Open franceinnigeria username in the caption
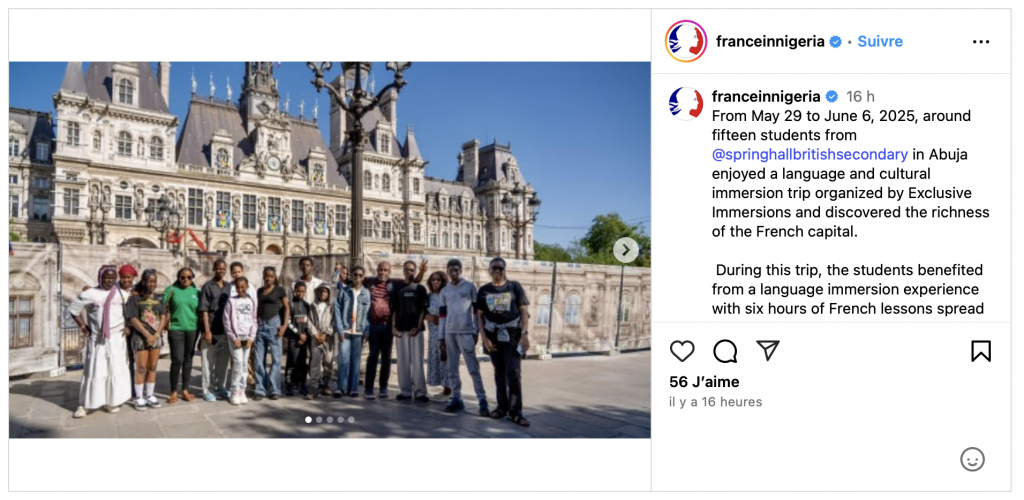The image size is (1024, 500). [766, 97]
